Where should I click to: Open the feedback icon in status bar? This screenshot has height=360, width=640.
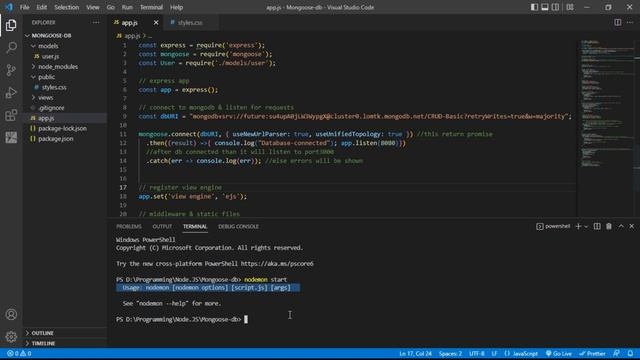(616, 353)
